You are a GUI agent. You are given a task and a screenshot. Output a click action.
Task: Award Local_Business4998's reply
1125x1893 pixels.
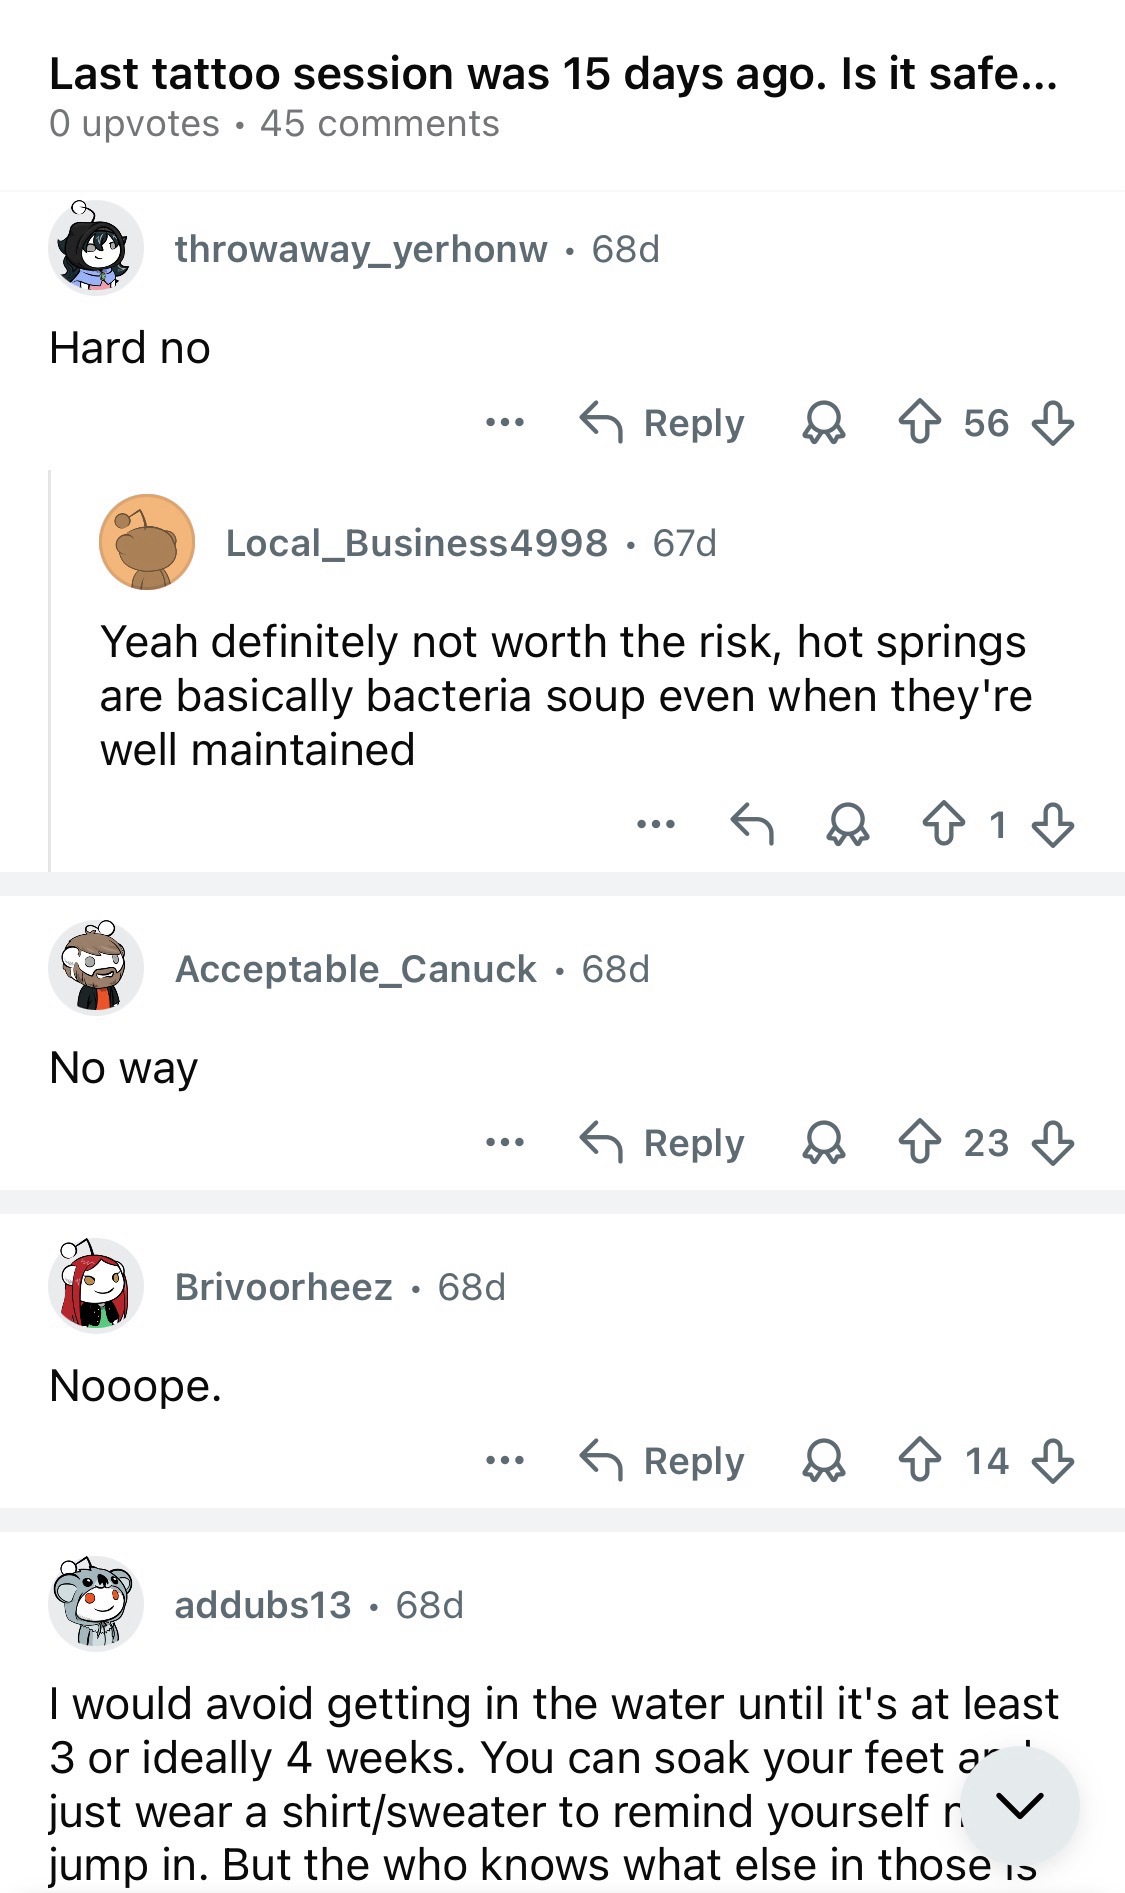(x=848, y=825)
